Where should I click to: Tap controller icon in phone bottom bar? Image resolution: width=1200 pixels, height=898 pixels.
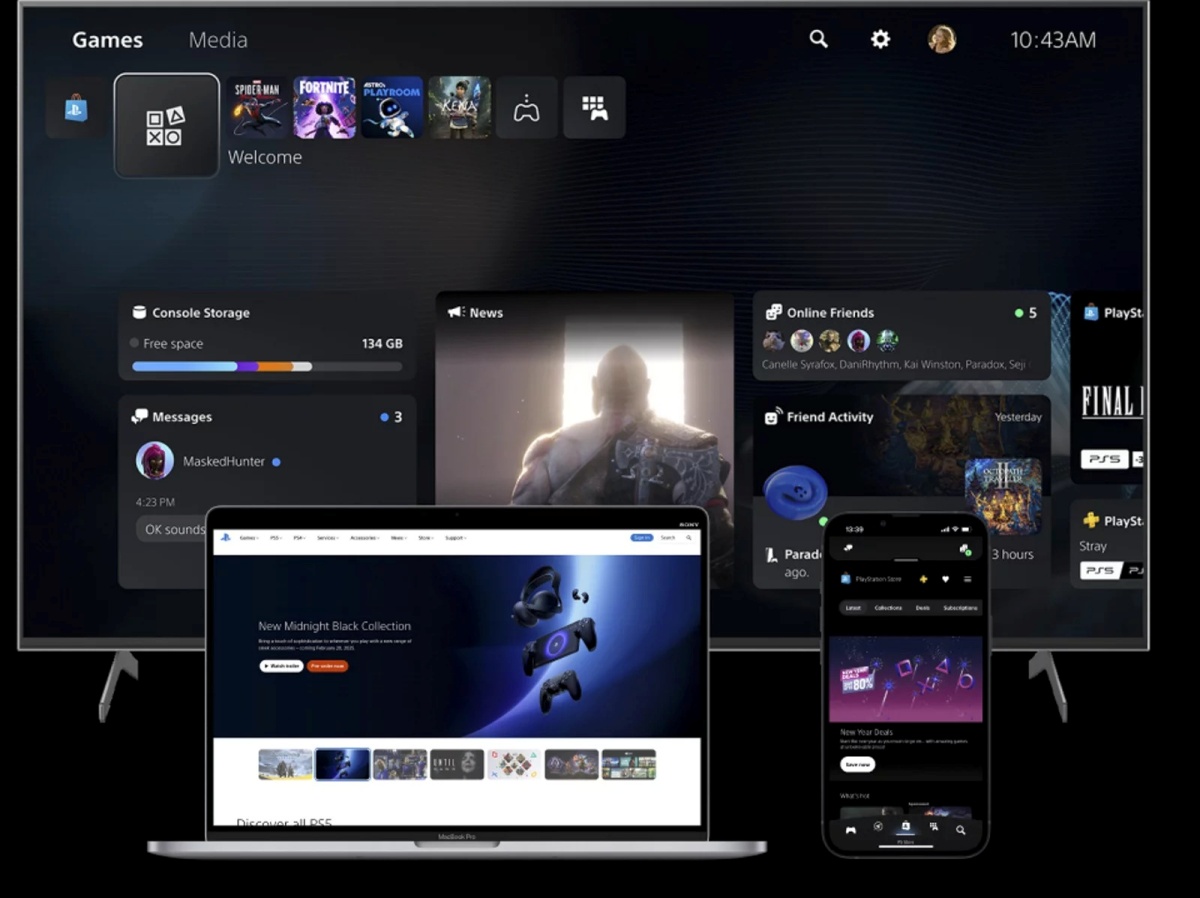(x=851, y=830)
